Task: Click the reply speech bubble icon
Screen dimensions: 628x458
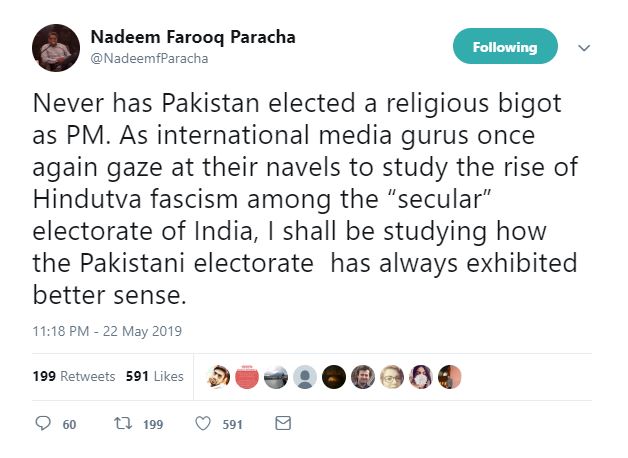Action: (43, 424)
